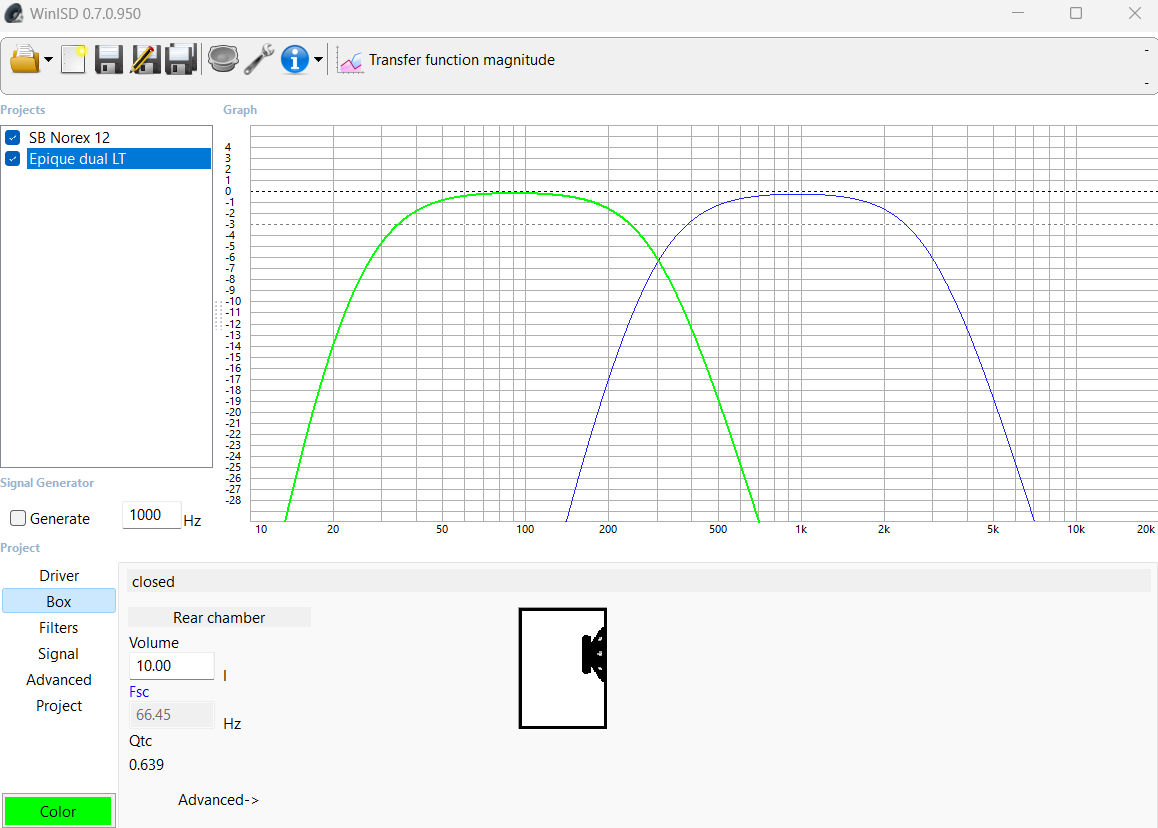Viewport: 1158px width, 828px height.
Task: Click the WinISD title bar app icon
Action: tap(13, 13)
